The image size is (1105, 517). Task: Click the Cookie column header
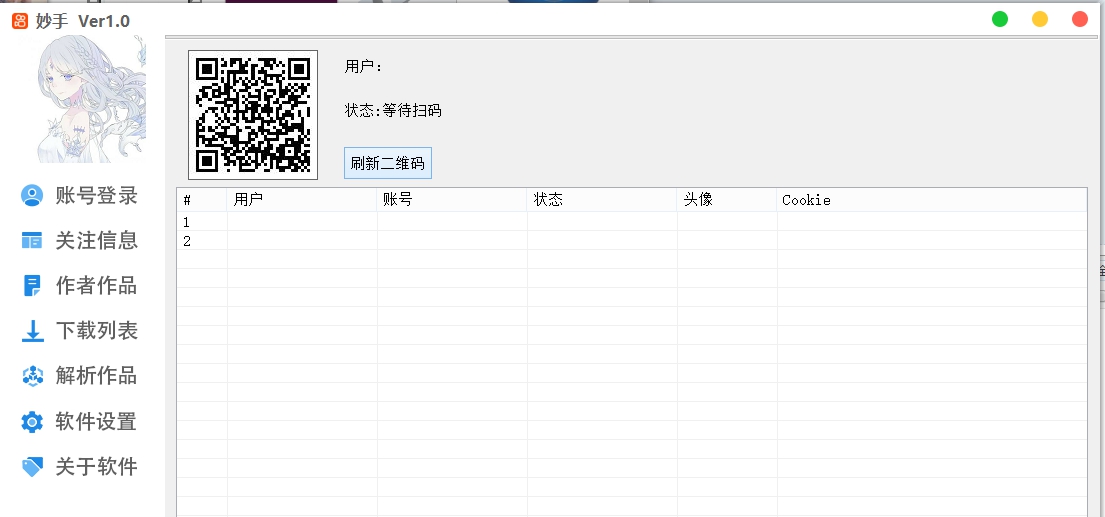[x=932, y=200]
